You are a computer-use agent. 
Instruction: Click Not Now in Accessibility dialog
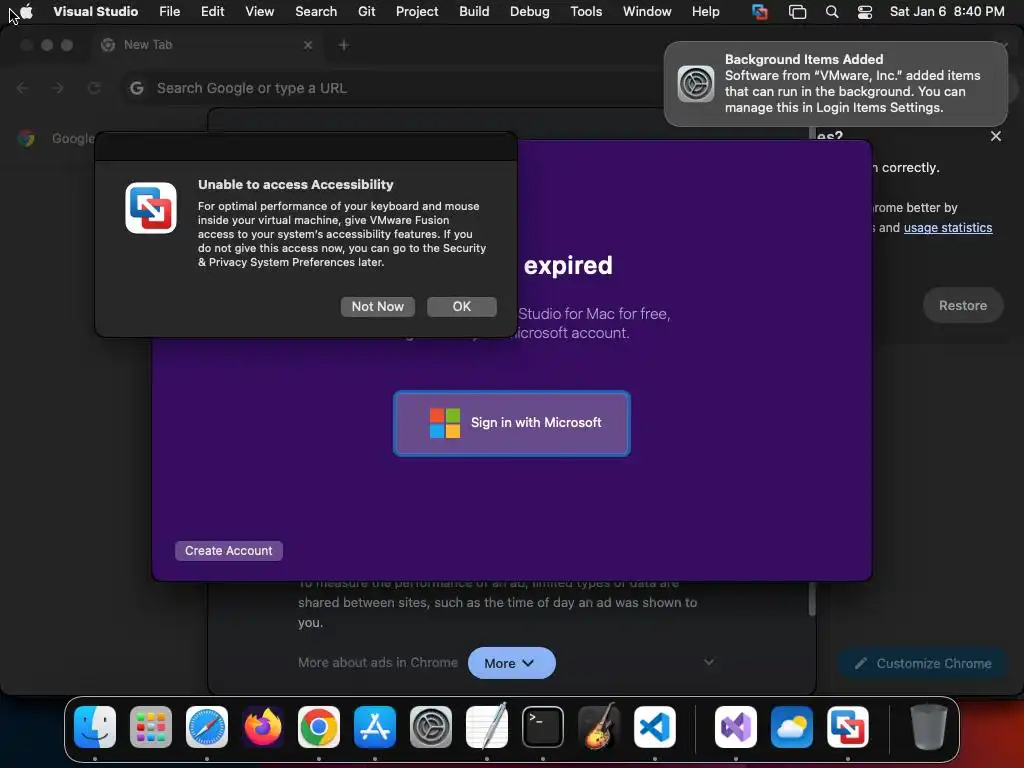pos(377,306)
